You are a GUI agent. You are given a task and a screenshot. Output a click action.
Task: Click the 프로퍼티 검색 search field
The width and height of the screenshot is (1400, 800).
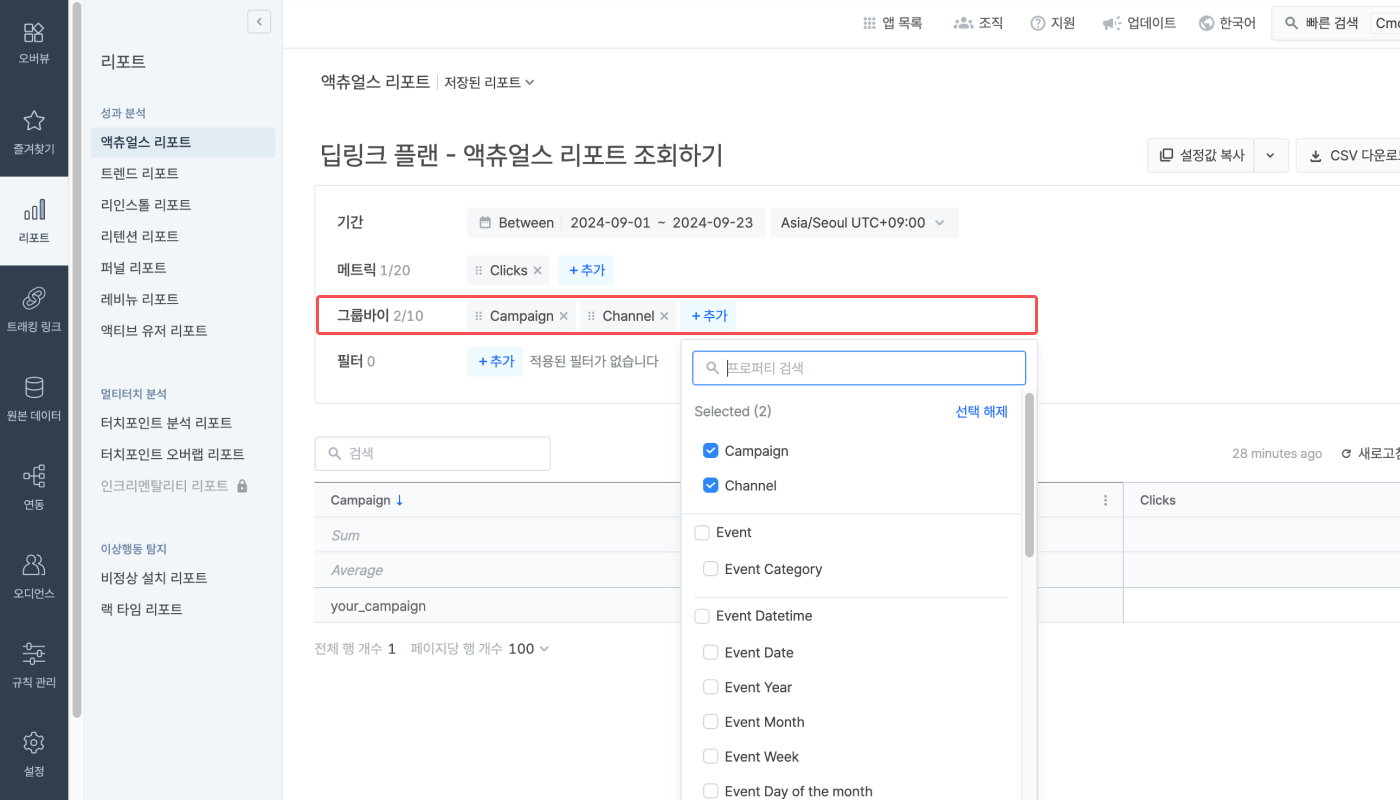[859, 368]
